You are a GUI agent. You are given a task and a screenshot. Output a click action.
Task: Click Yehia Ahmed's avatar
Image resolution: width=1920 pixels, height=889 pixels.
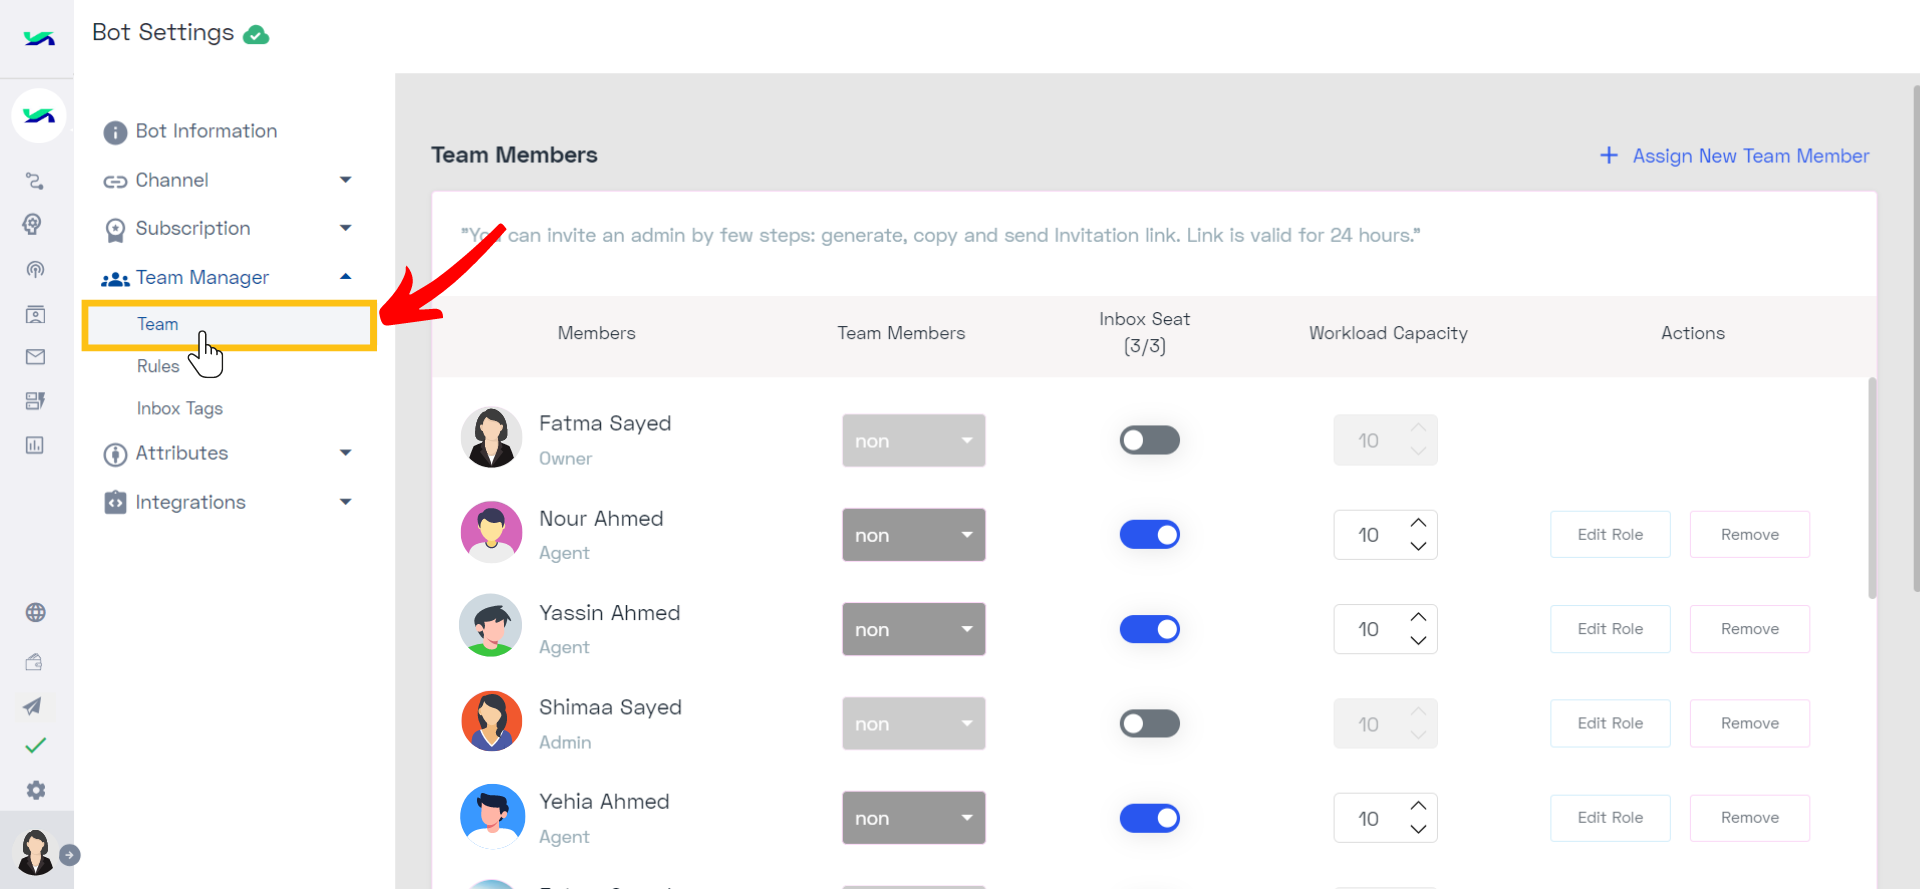tap(491, 816)
